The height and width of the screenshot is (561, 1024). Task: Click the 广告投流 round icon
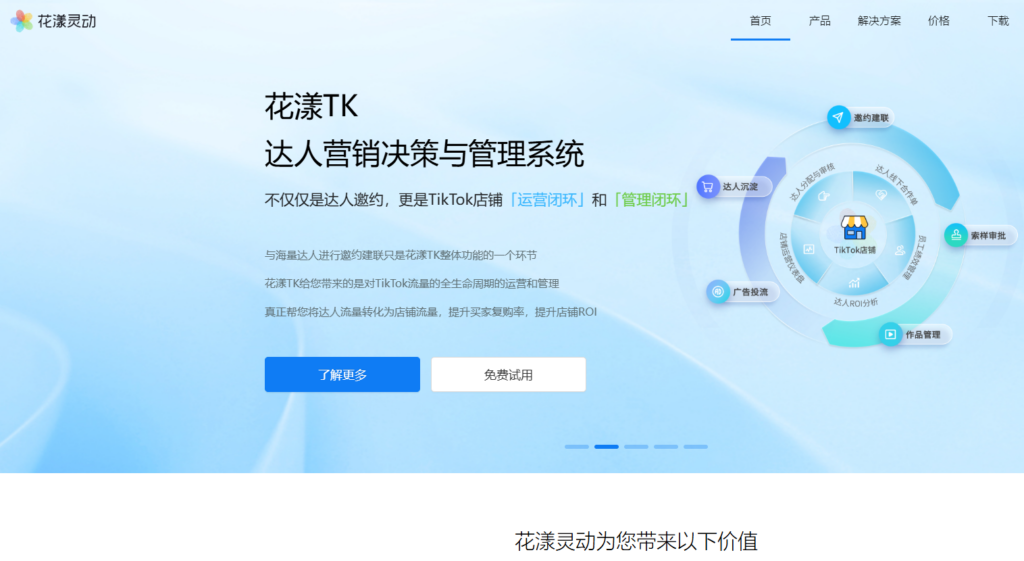[717, 292]
